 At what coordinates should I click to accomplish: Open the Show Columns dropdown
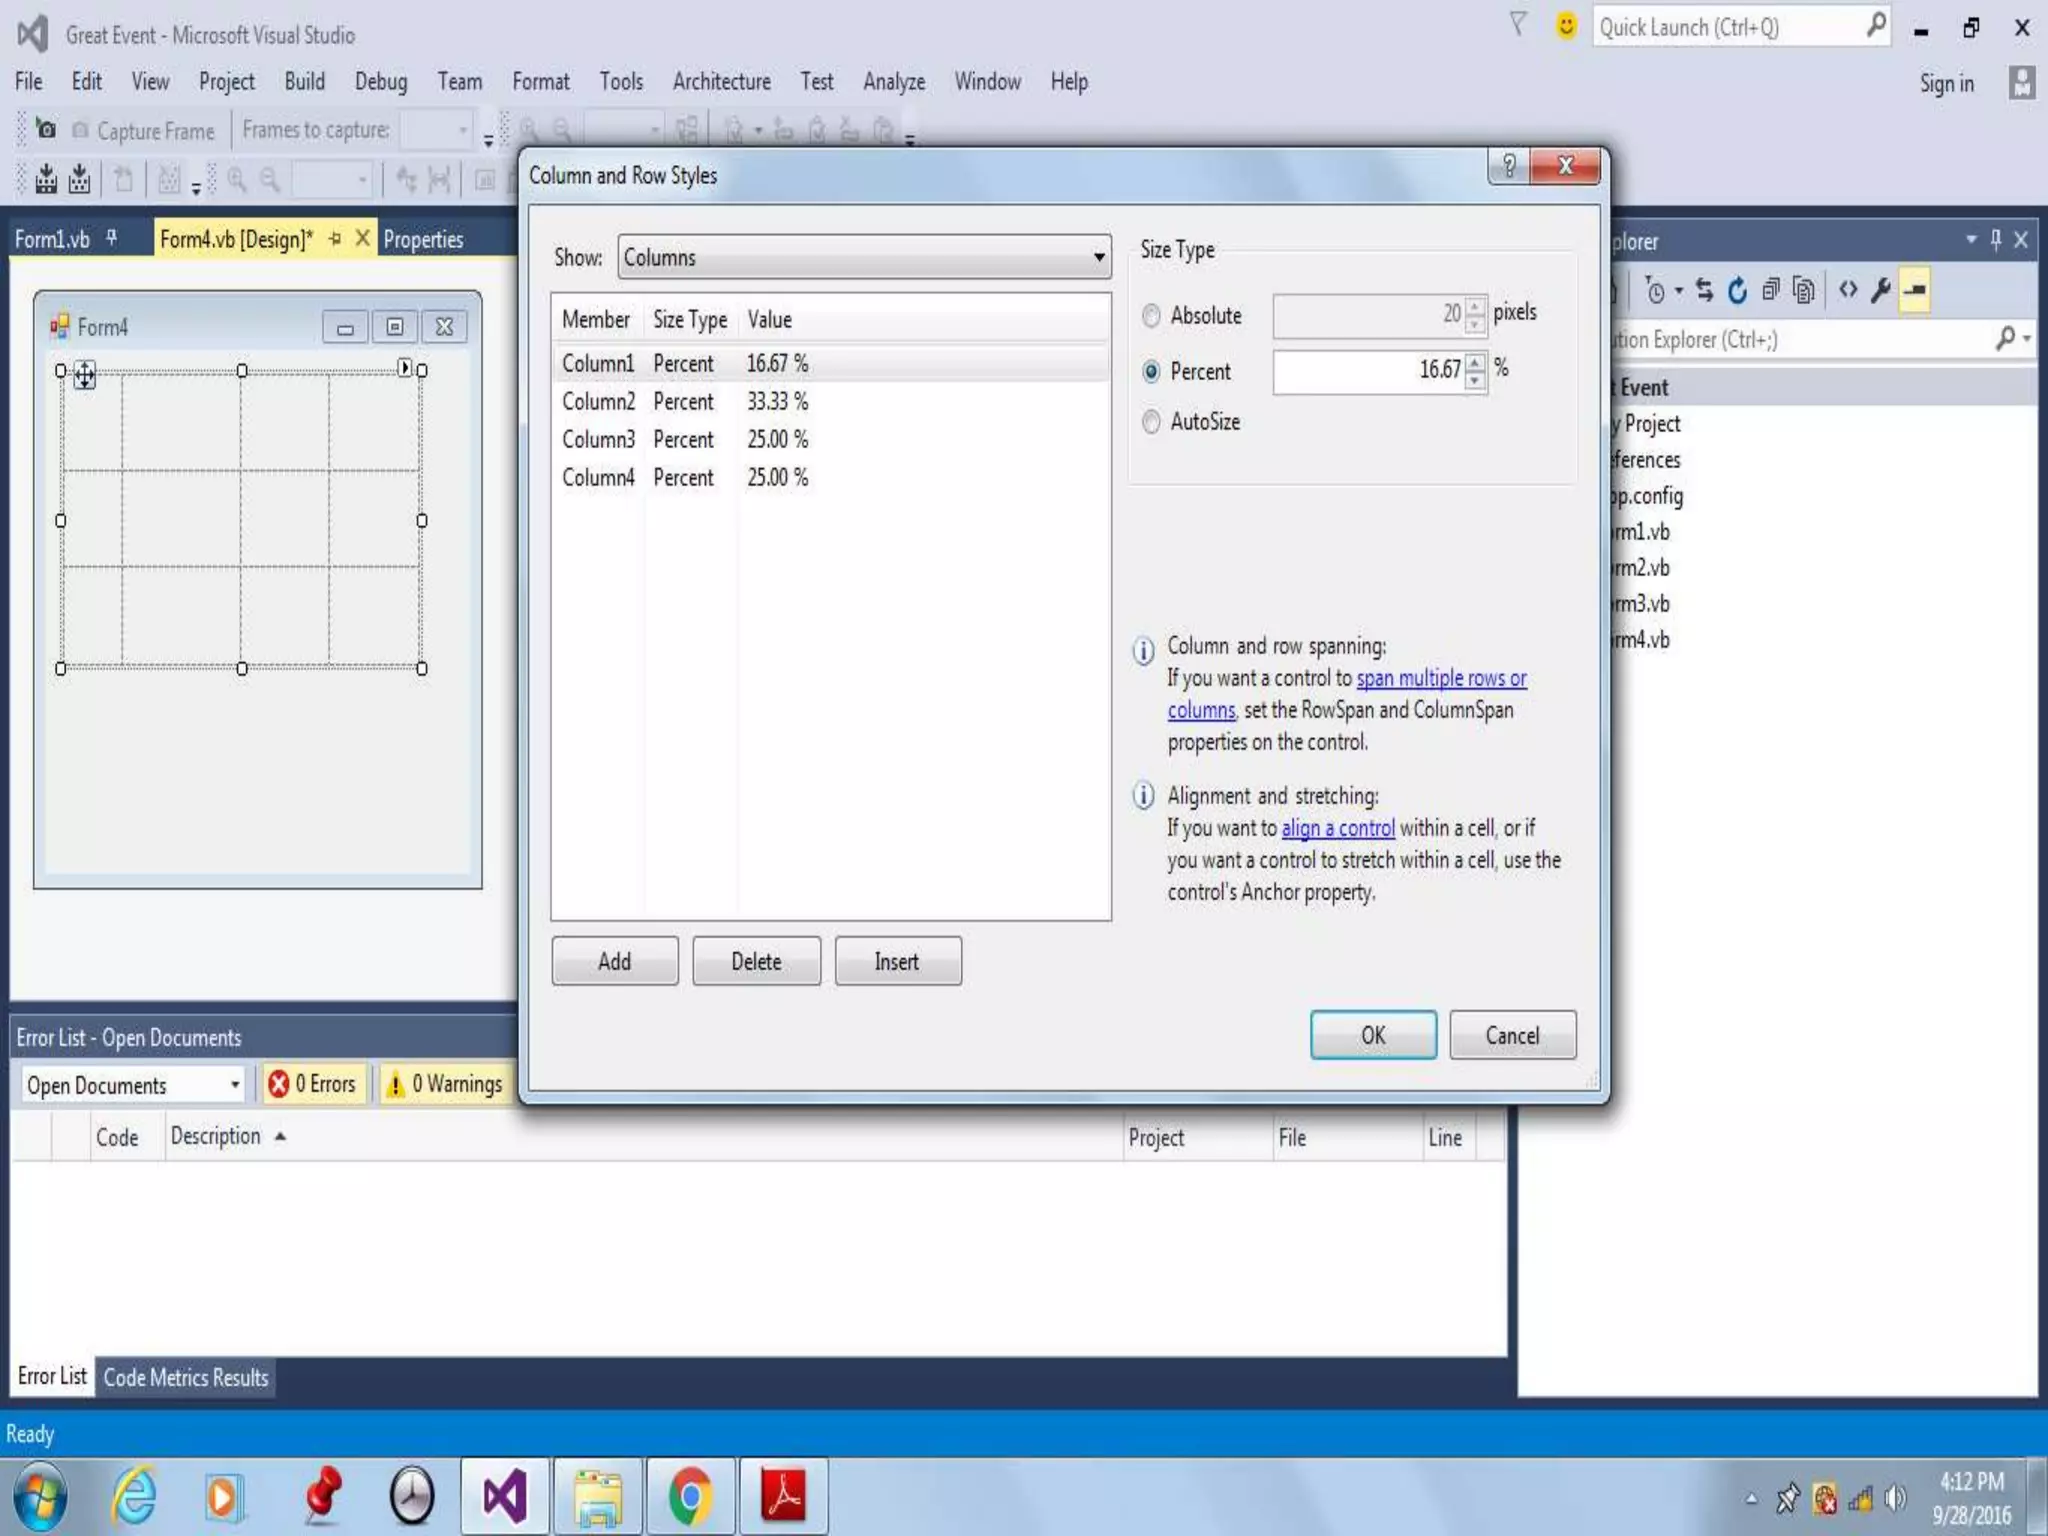pos(1098,258)
